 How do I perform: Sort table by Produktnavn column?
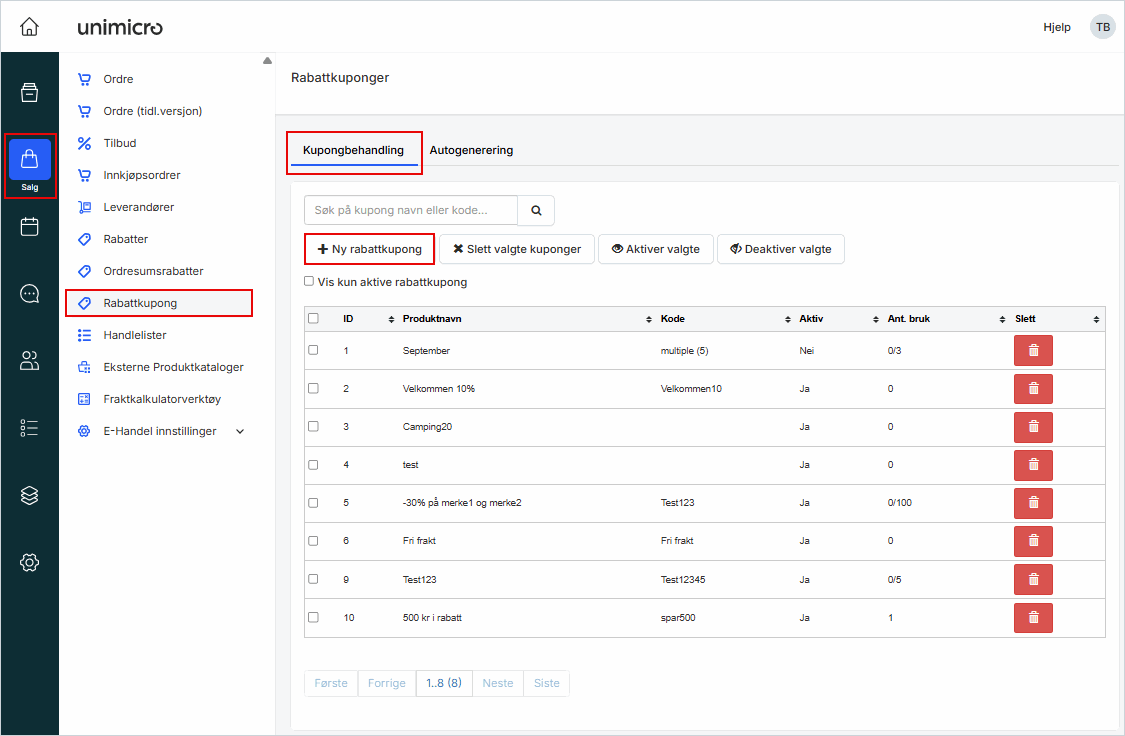[x=525, y=319]
